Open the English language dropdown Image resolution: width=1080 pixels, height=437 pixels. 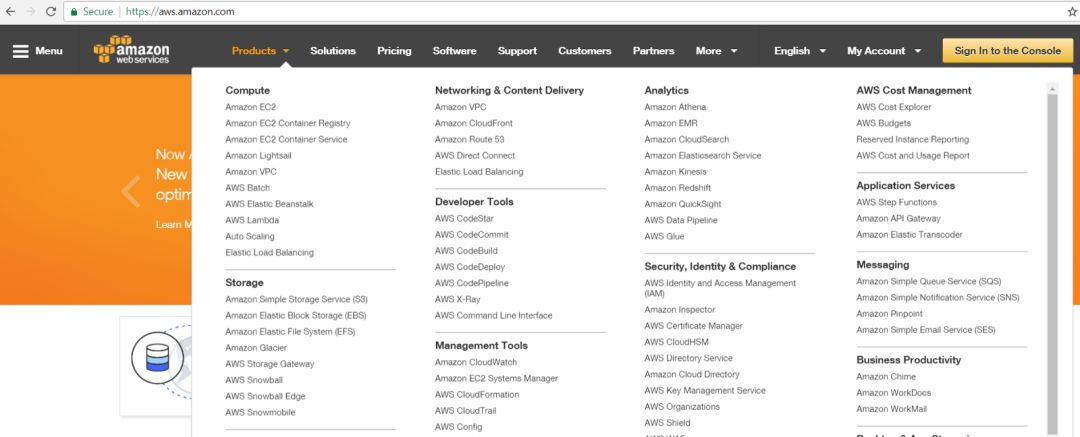pos(800,51)
